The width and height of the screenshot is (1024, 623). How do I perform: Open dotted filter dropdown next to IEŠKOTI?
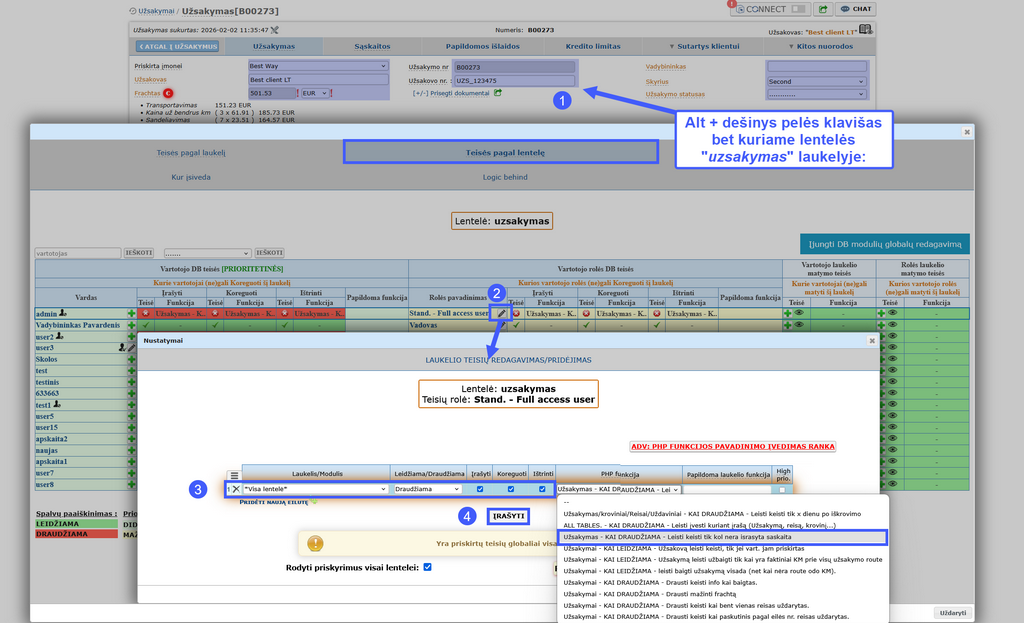coord(207,253)
